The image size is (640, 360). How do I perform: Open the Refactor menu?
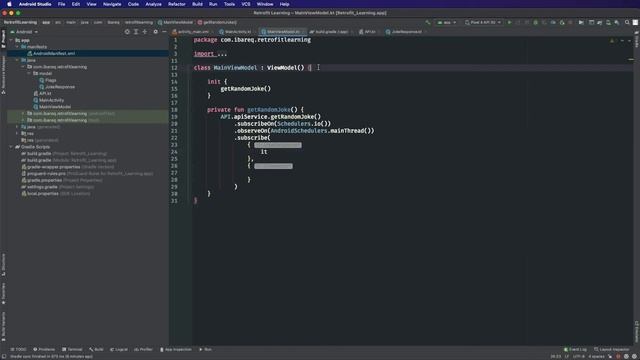[x=177, y=4]
